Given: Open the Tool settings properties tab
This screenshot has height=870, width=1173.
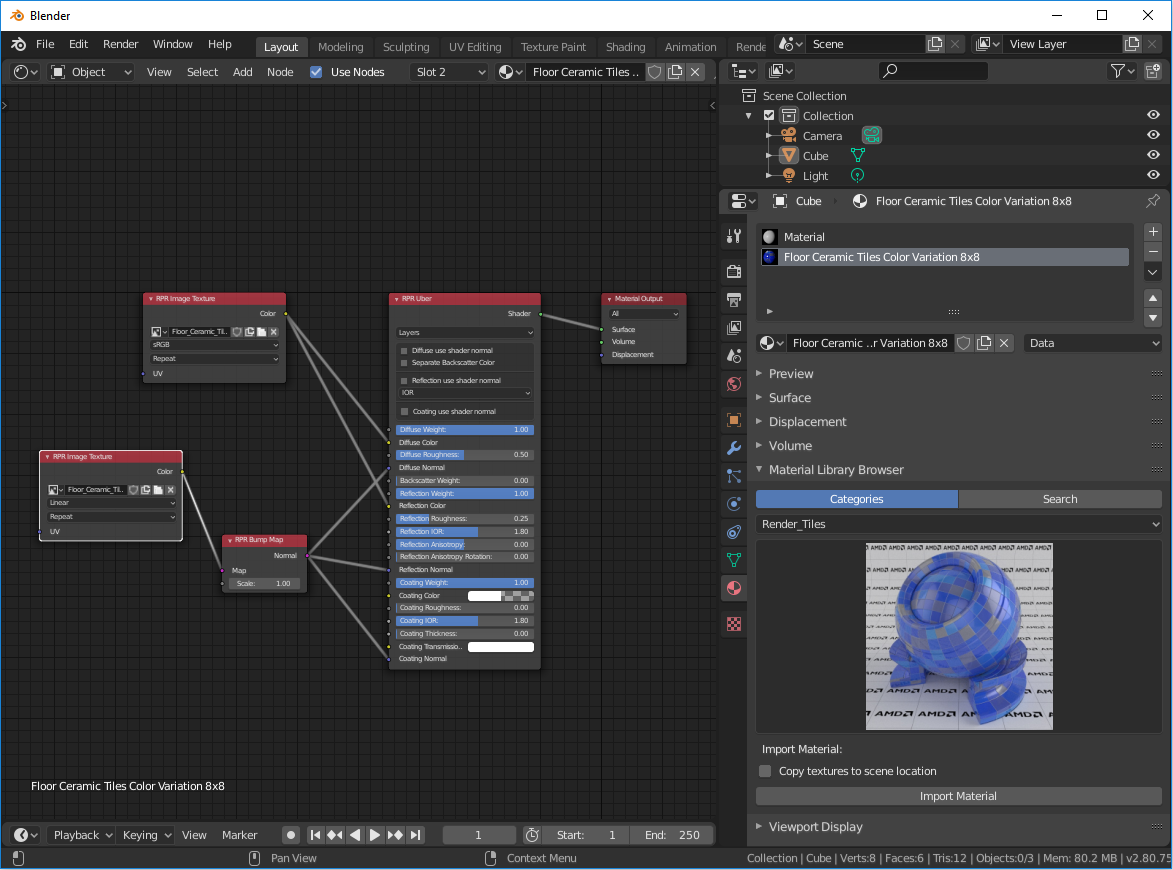Looking at the screenshot, I should pyautogui.click(x=734, y=236).
